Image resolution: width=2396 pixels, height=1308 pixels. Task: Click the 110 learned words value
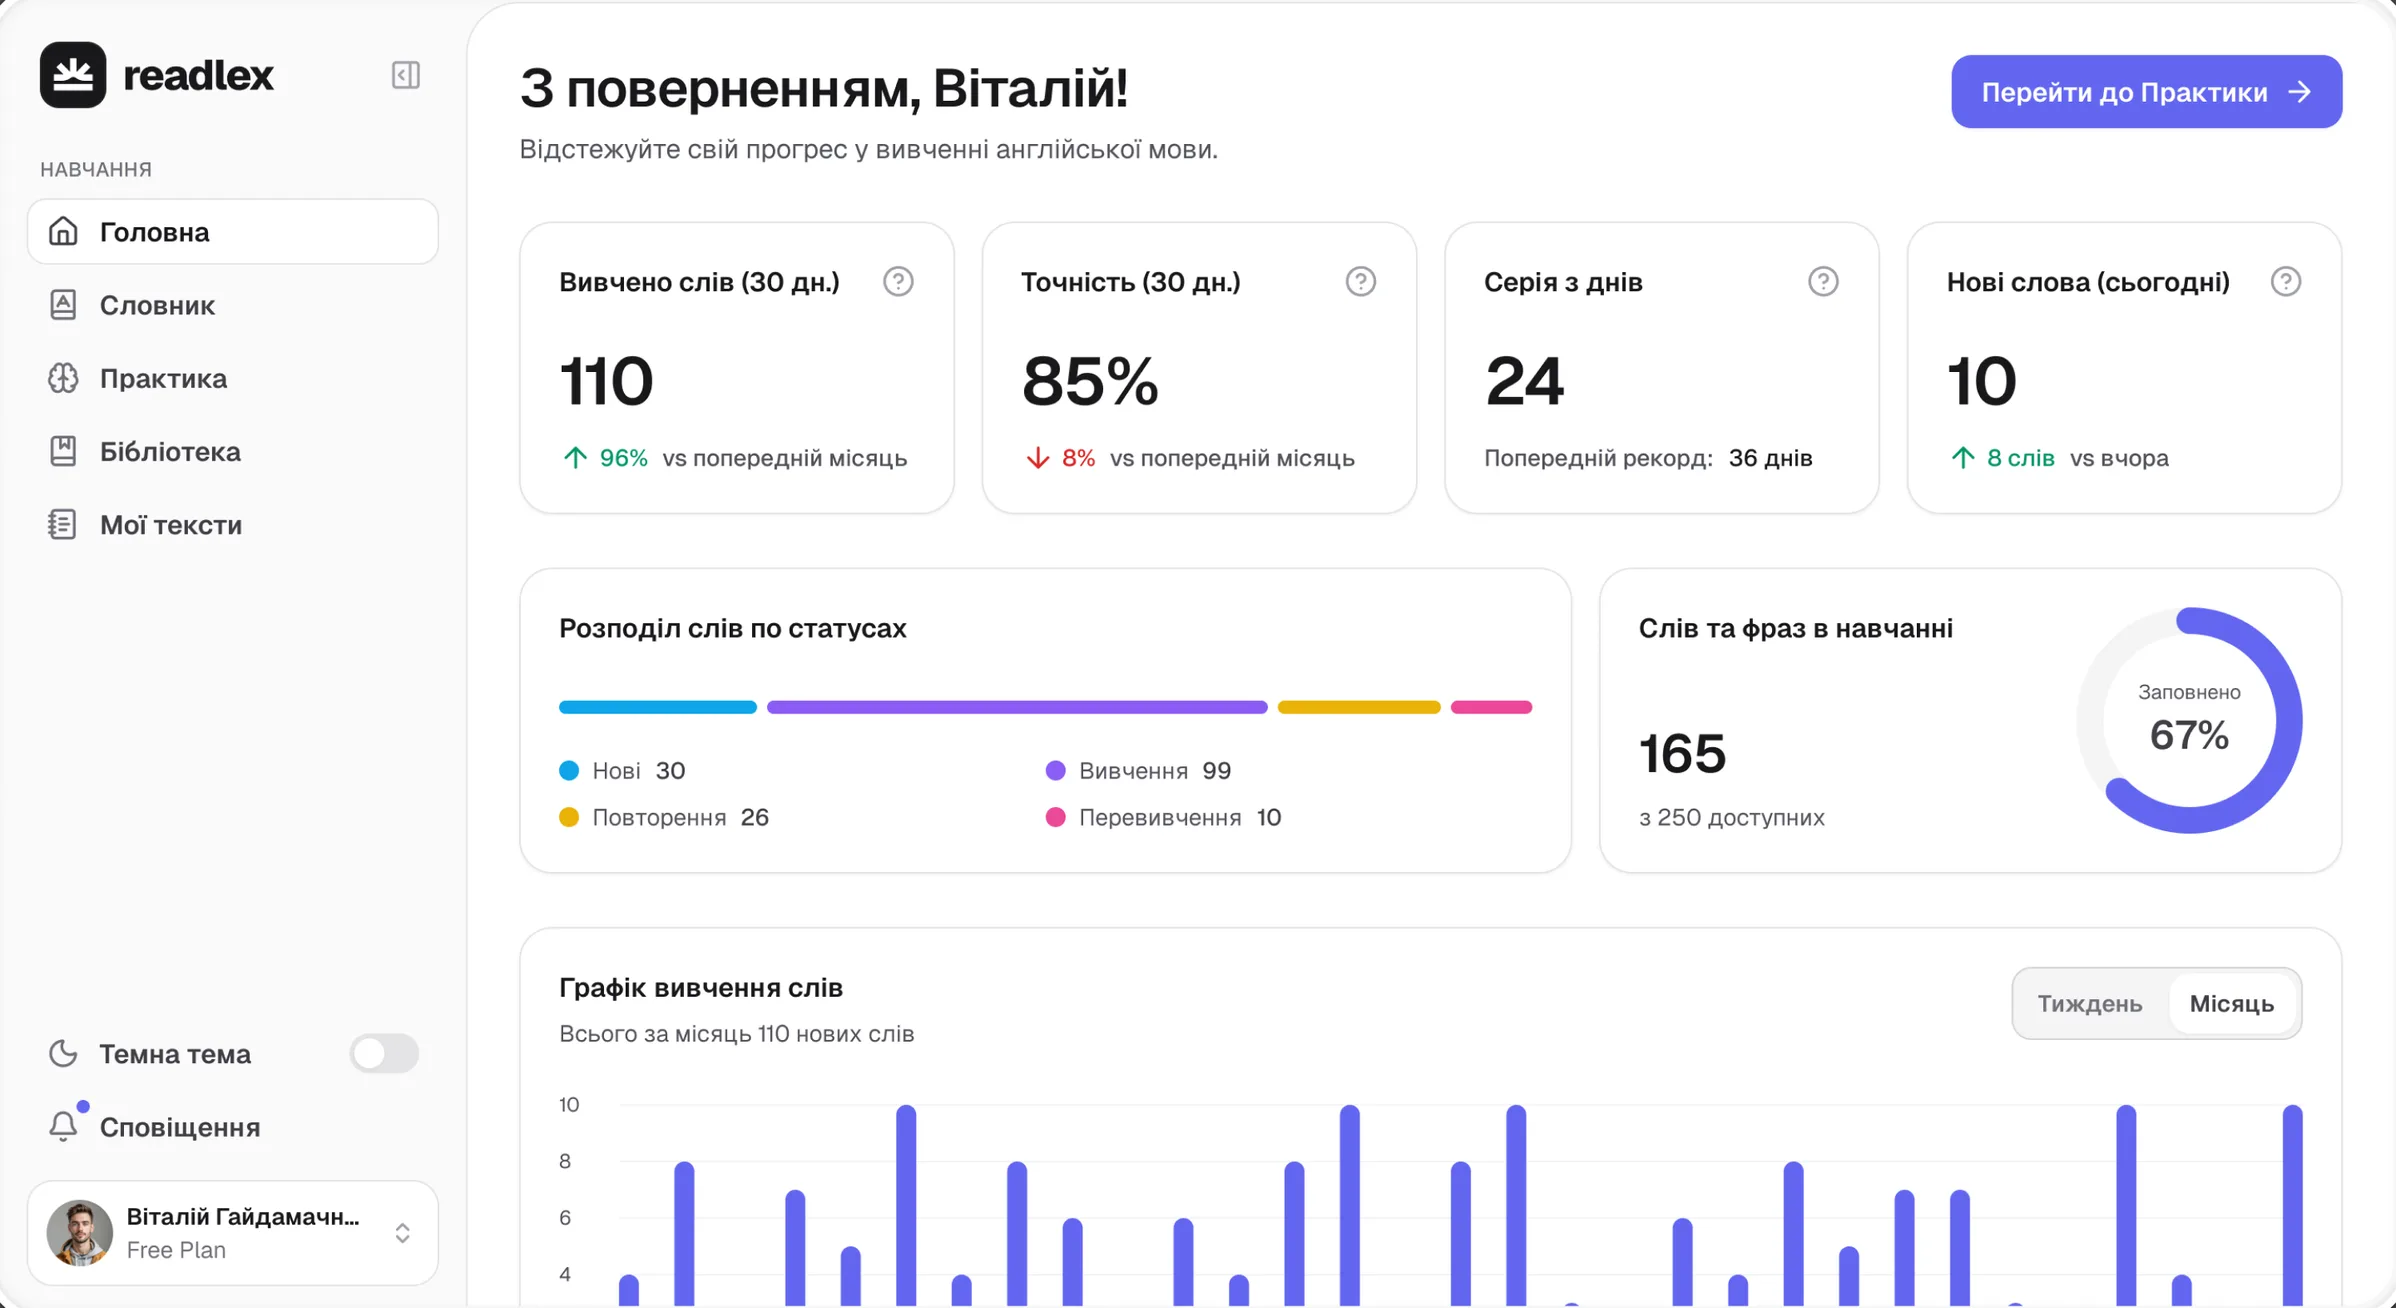point(606,381)
